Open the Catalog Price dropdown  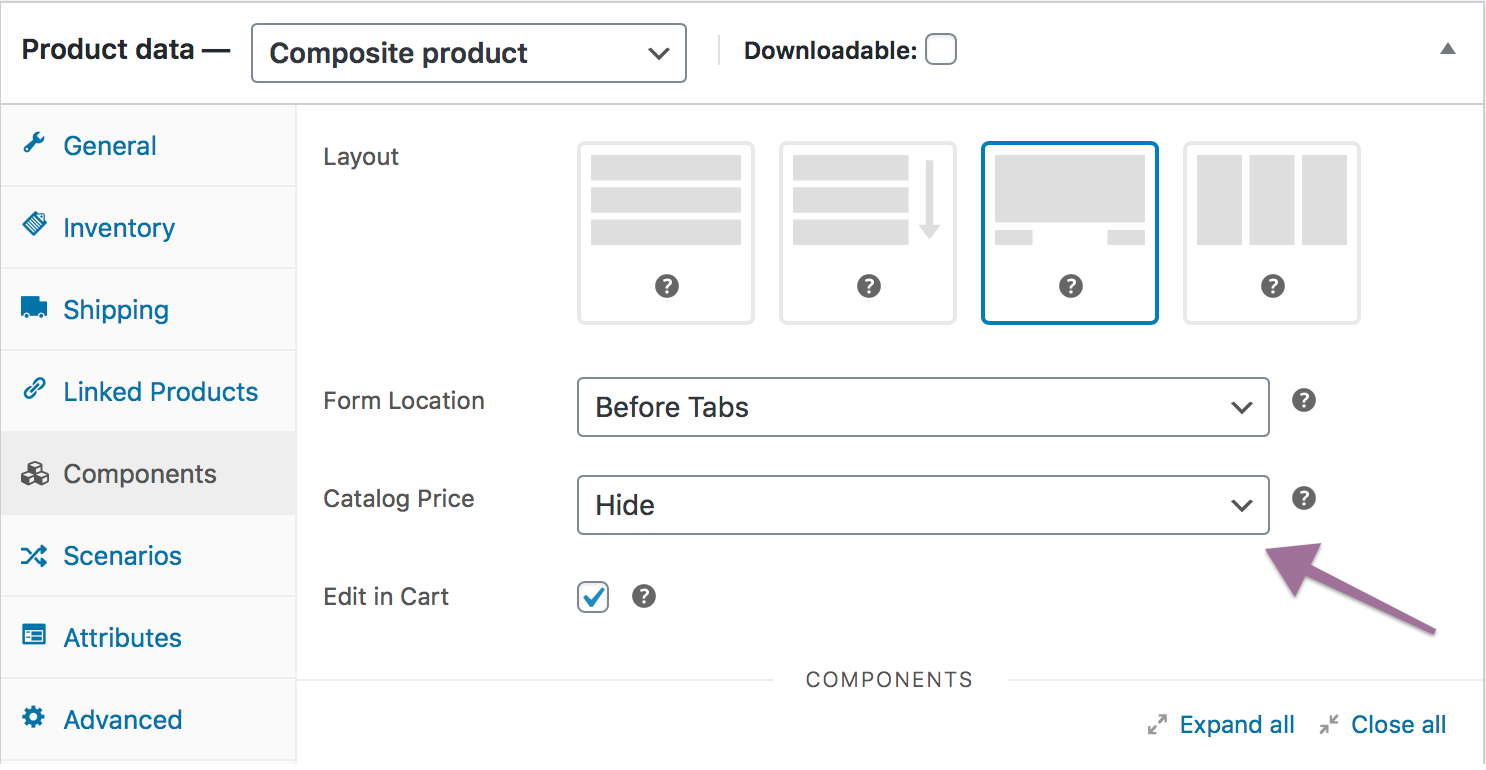coord(923,505)
